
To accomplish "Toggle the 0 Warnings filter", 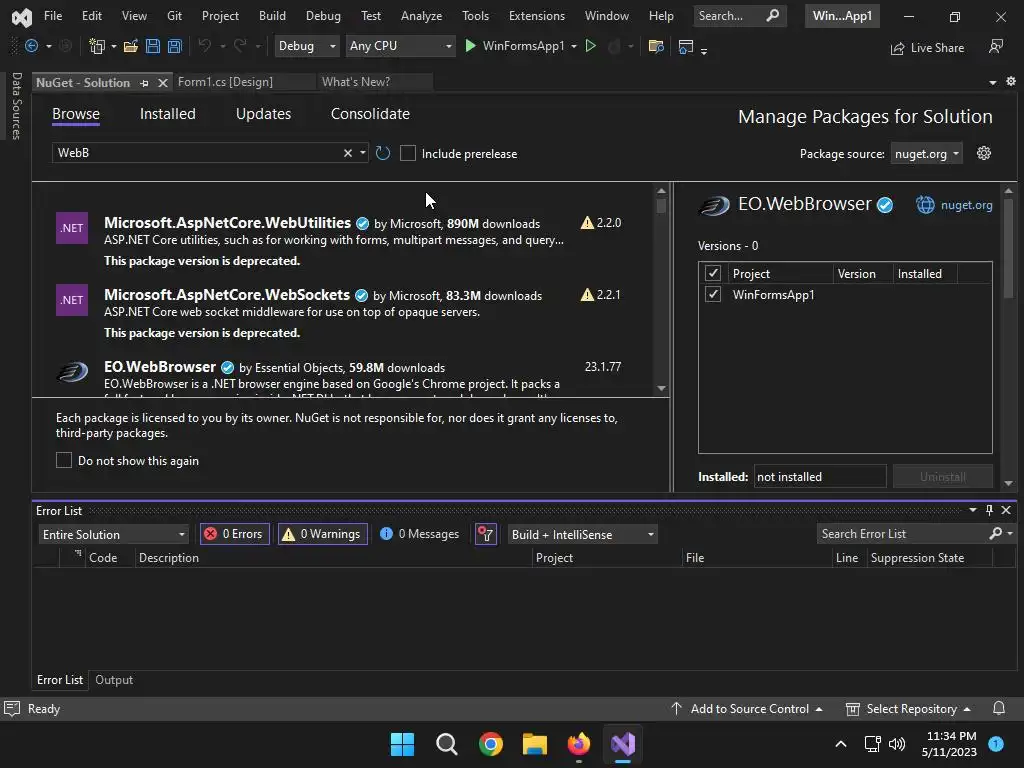I will [x=323, y=534].
